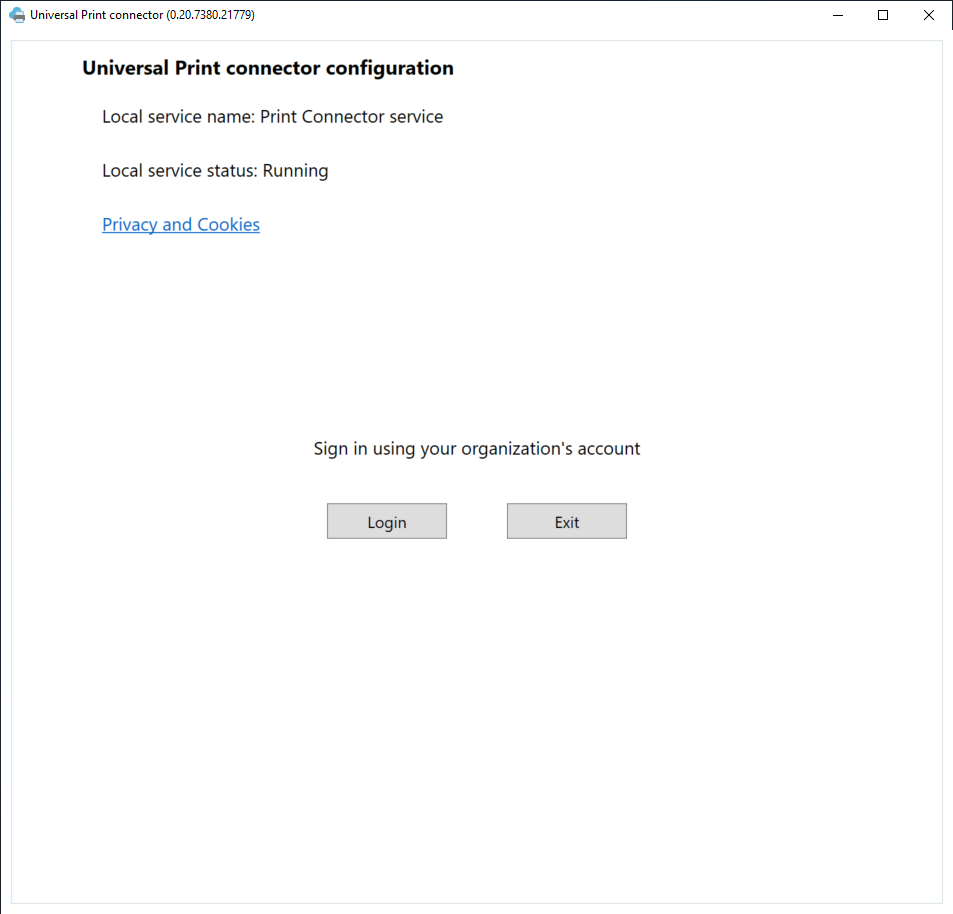This screenshot has width=953, height=914.
Task: Maximize the Universal Print connector window
Action: click(x=883, y=15)
